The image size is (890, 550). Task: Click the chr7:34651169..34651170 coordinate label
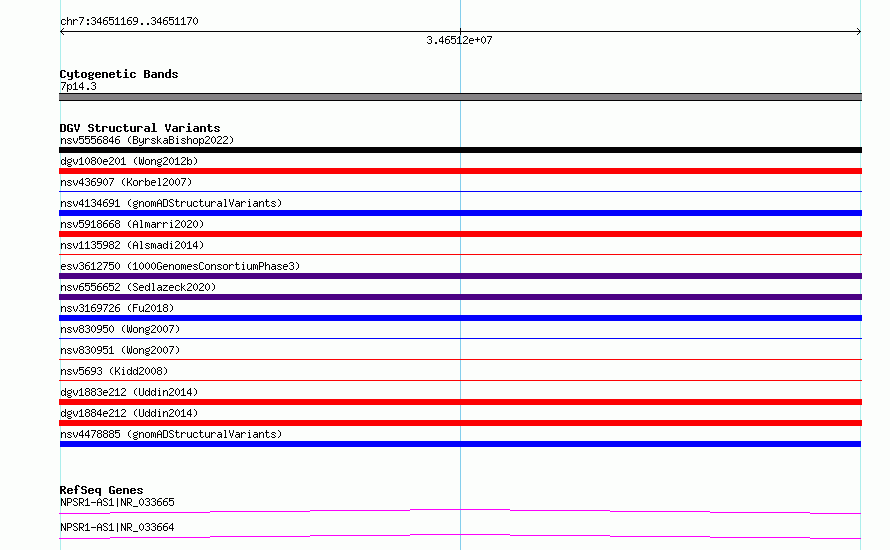[129, 21]
